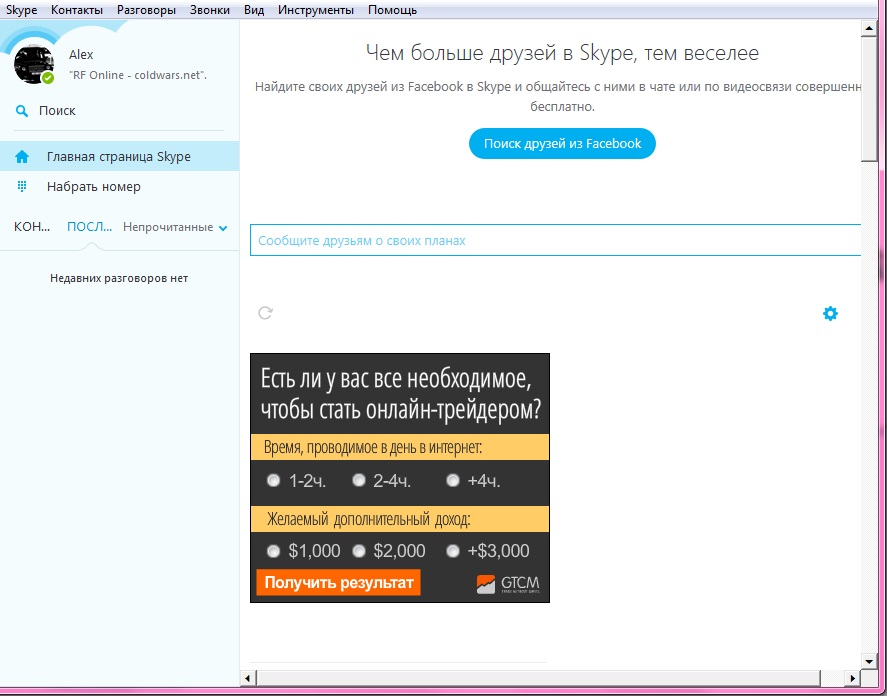The height and width of the screenshot is (696, 887).
Task: Click the green online status badge
Action: 48,78
